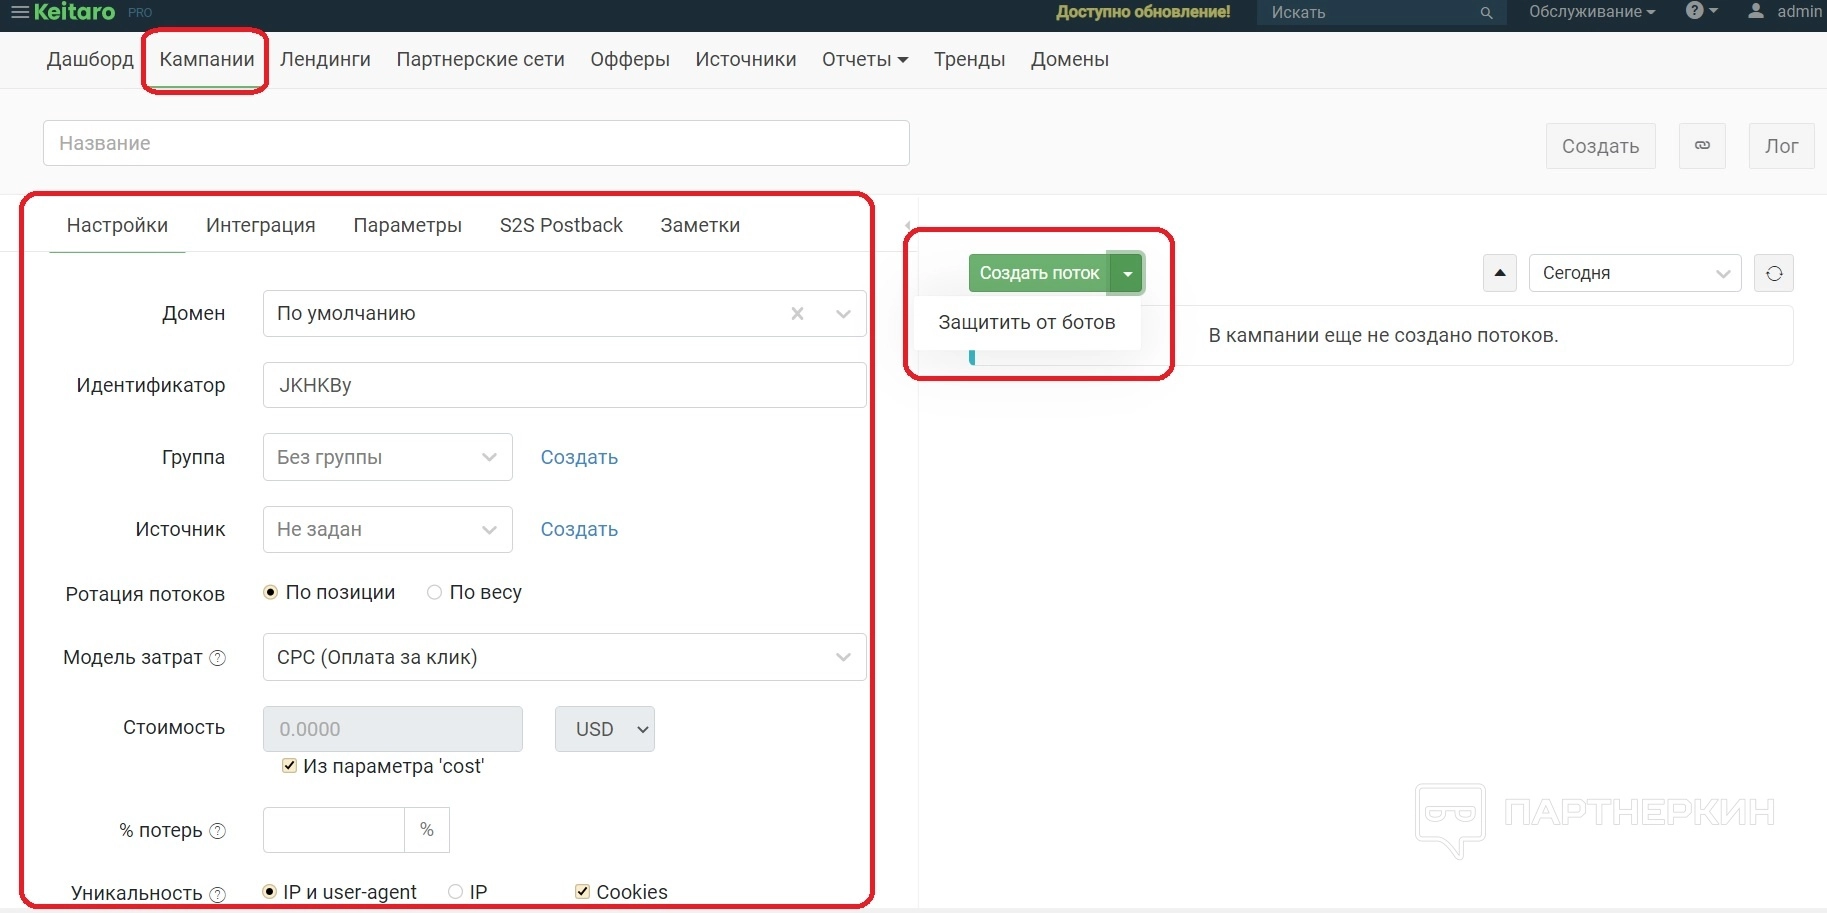The width and height of the screenshot is (1827, 913).
Task: Open the Сегодня date range dropdown
Action: (1635, 273)
